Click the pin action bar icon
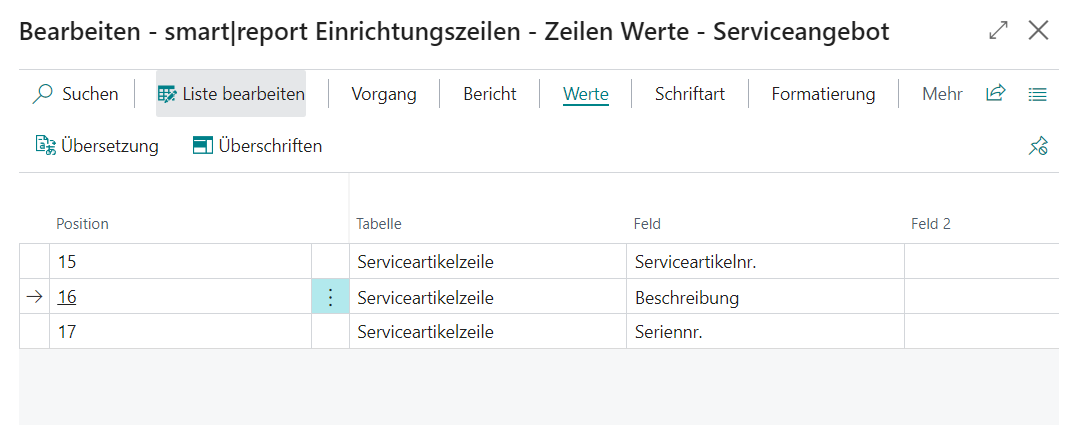1087x425 pixels. (1038, 147)
